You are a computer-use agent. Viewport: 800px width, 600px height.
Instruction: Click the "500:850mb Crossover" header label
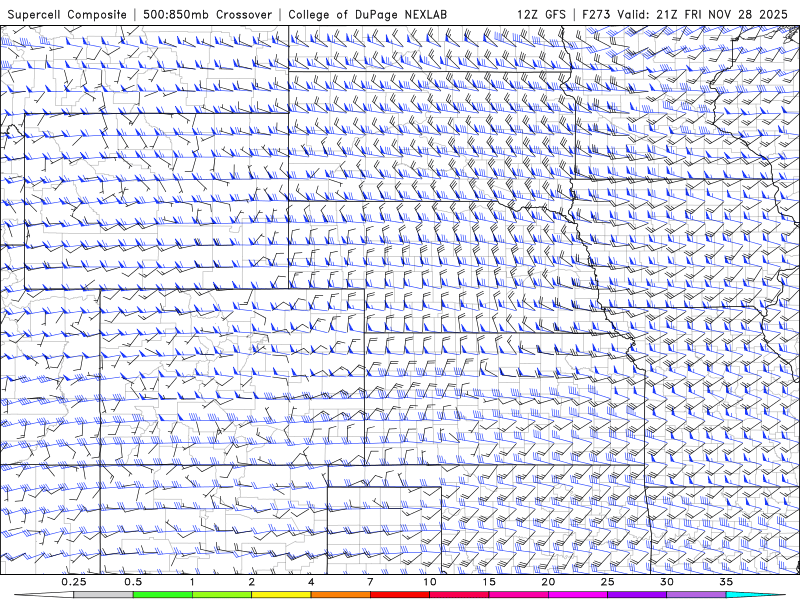208,14
